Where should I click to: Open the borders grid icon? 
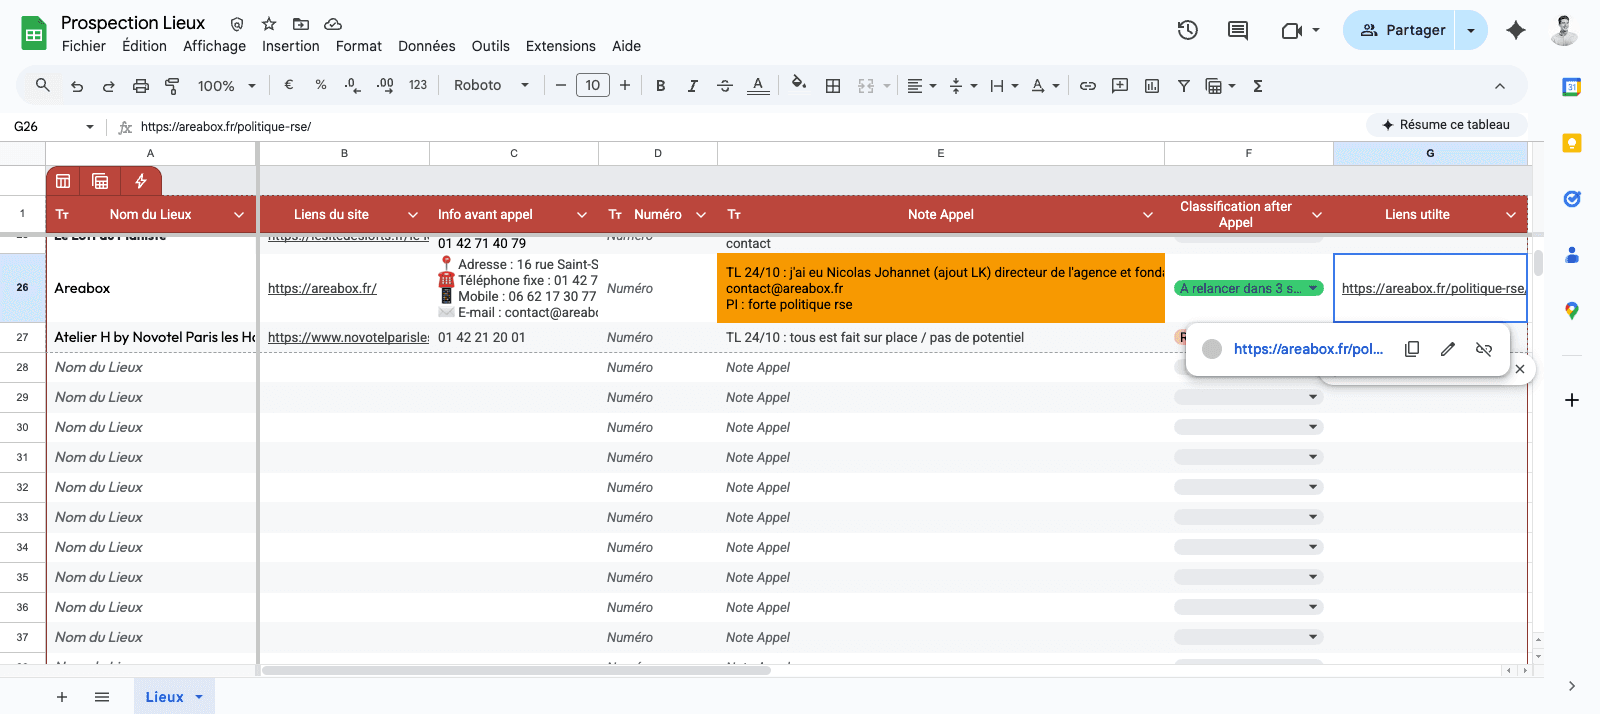pos(832,86)
